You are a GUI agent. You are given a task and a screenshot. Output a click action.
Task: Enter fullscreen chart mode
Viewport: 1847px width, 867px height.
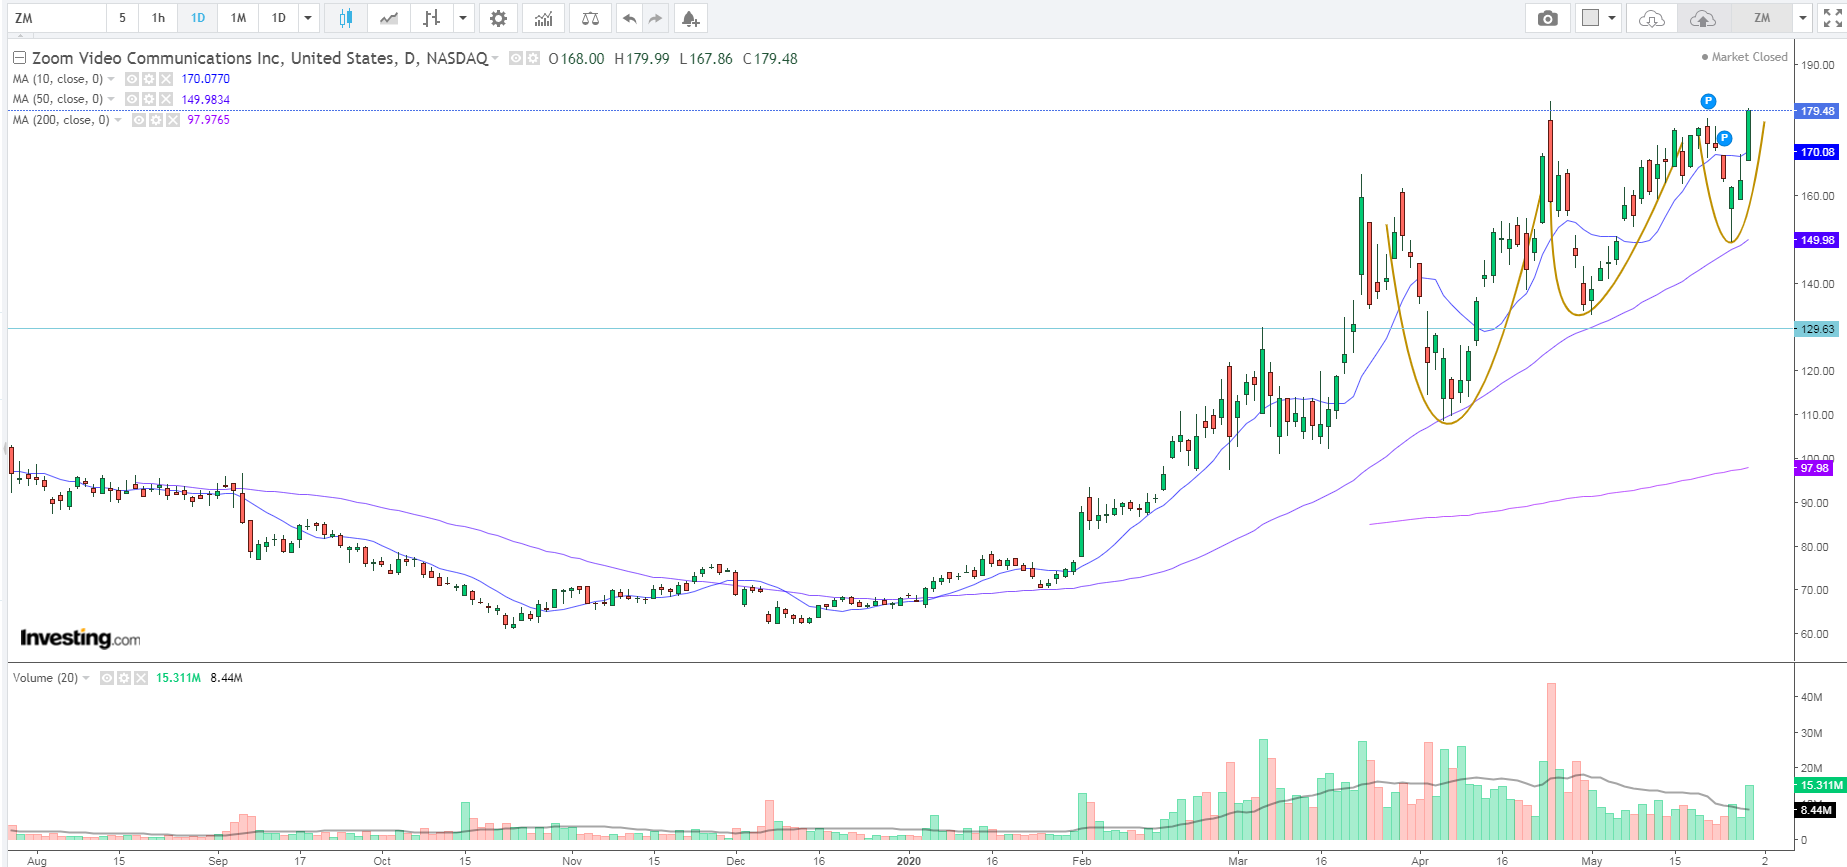pyautogui.click(x=1832, y=18)
